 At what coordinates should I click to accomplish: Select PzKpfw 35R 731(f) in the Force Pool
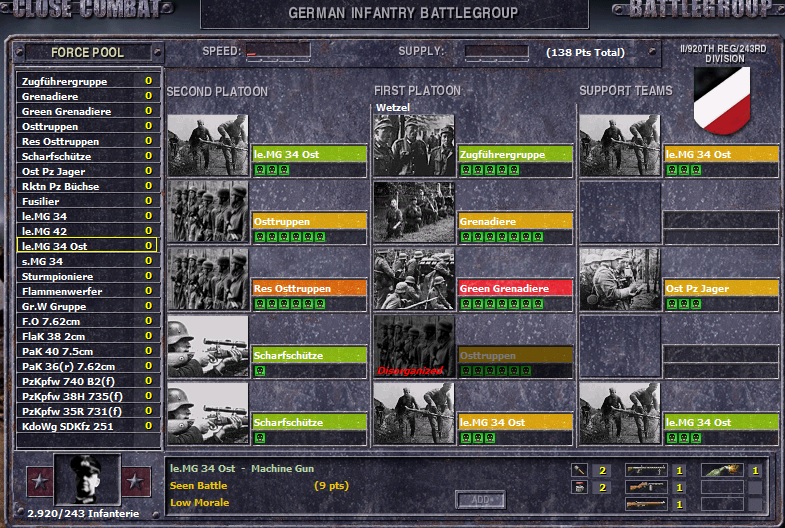pyautogui.click(x=87, y=411)
